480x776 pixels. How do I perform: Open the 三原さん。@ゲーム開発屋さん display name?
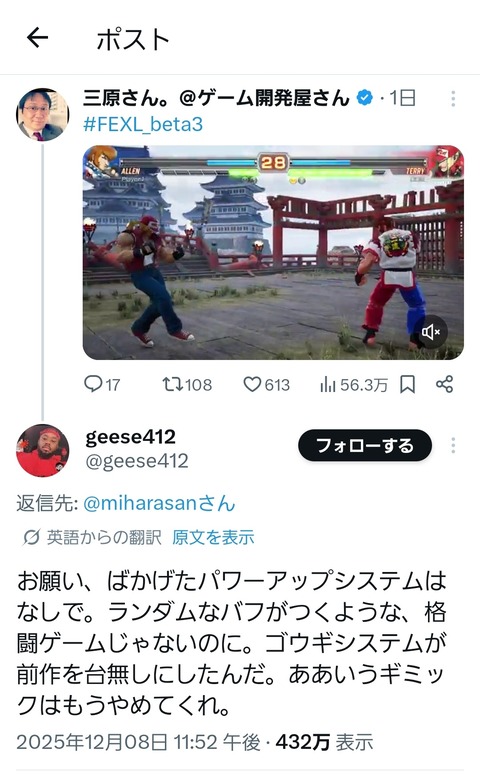pos(216,97)
